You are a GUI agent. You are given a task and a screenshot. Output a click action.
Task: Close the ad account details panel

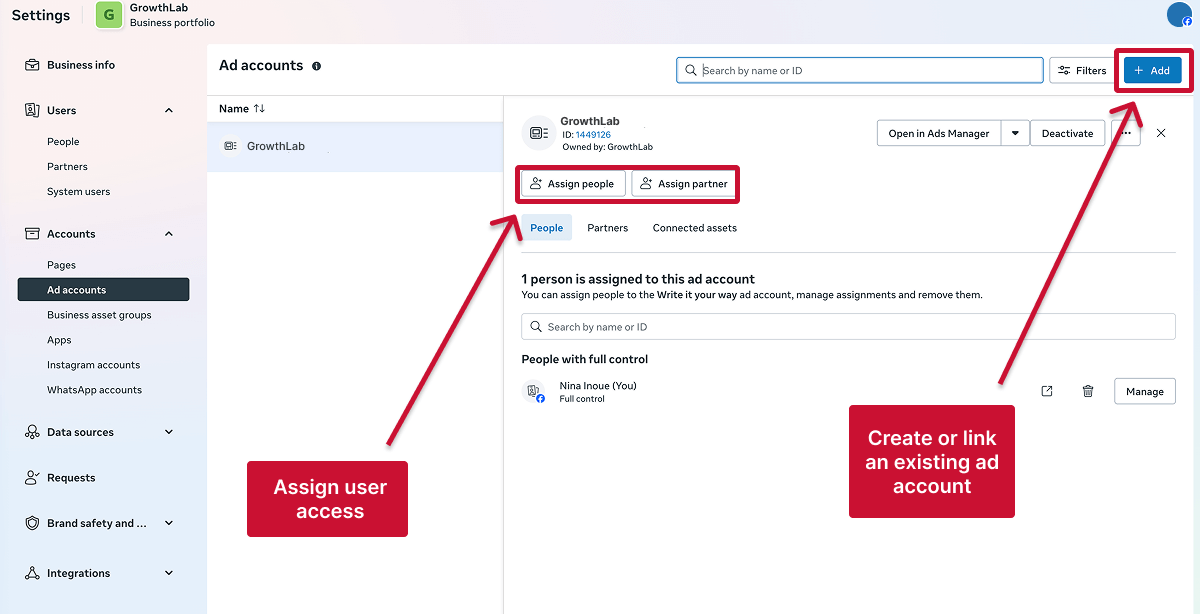click(x=1161, y=133)
